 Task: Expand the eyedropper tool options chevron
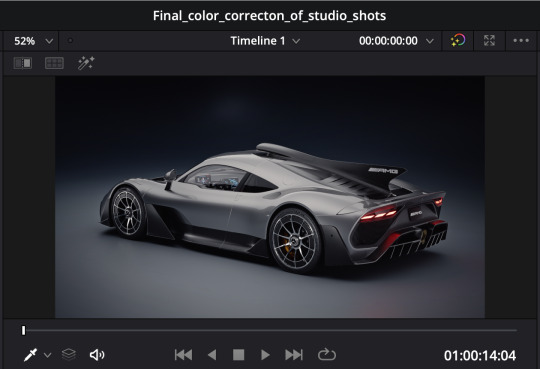coord(48,355)
